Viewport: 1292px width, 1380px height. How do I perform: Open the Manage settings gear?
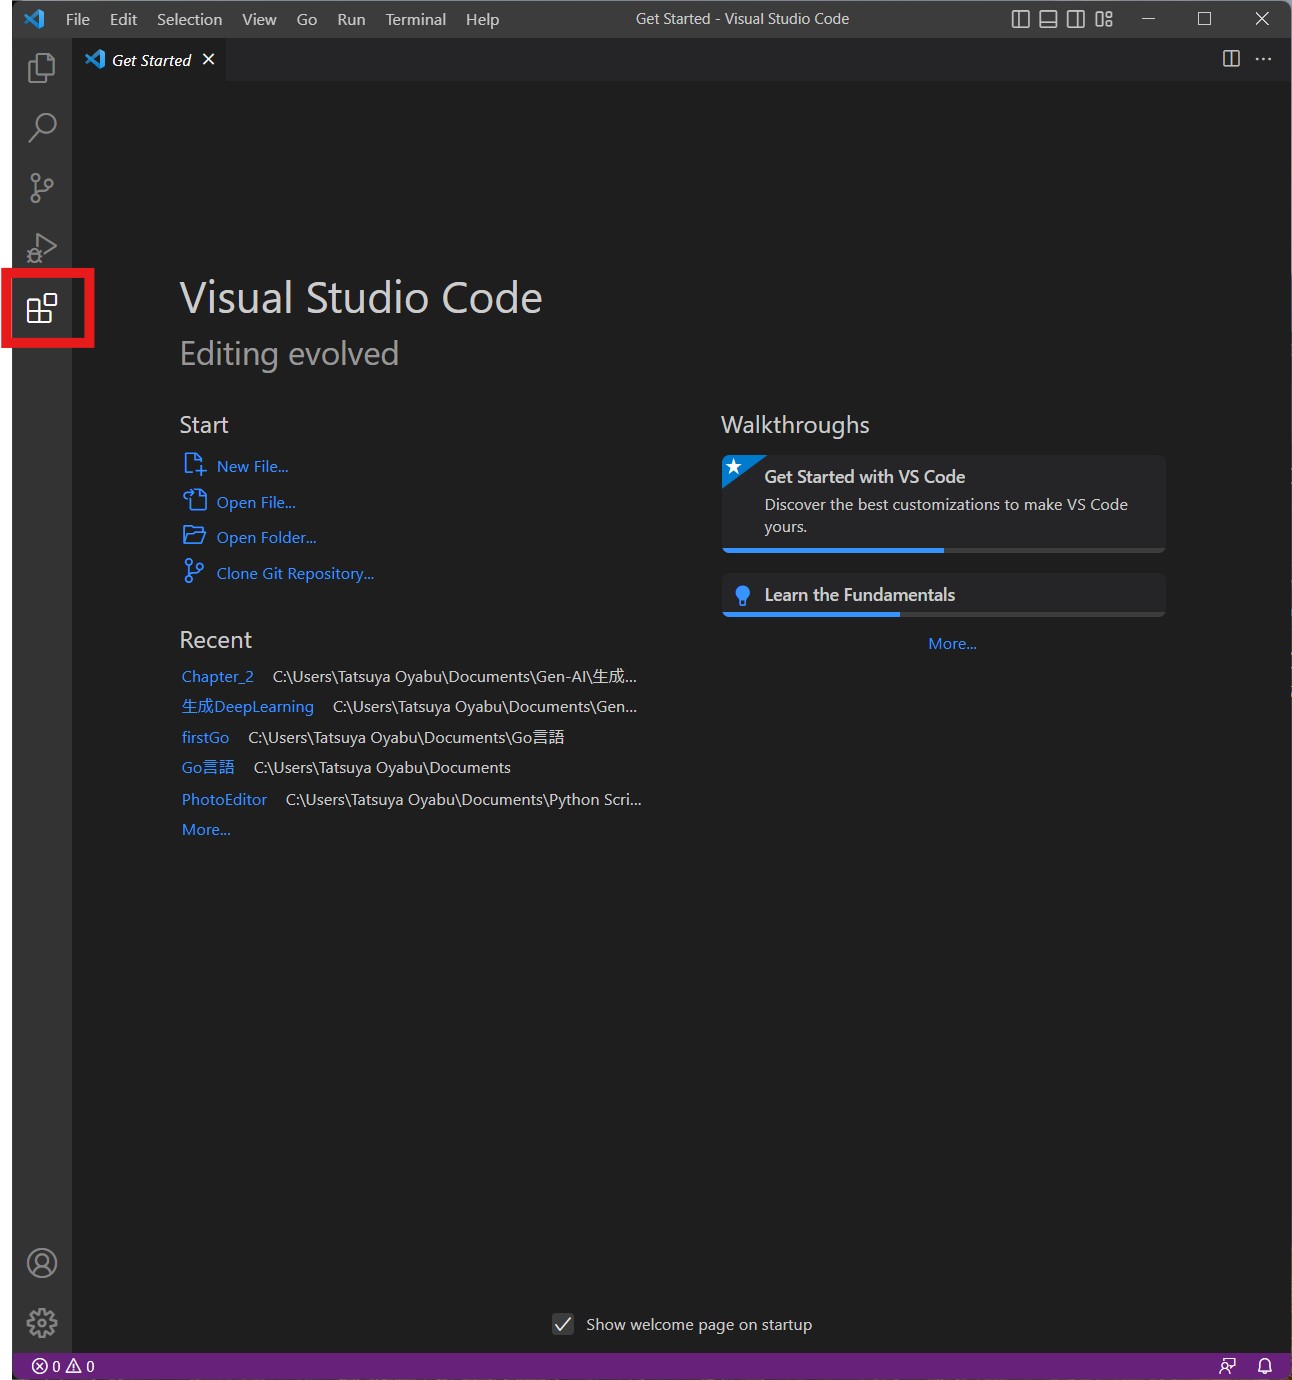pyautogui.click(x=42, y=1322)
